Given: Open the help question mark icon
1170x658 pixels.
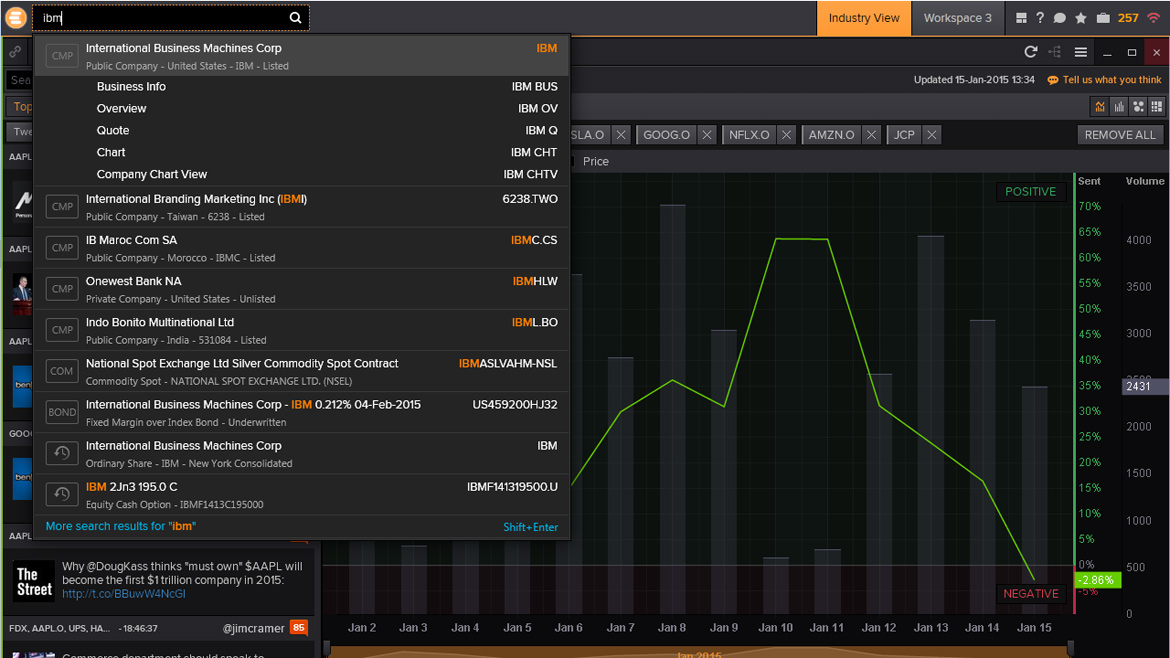Looking at the screenshot, I should pyautogui.click(x=1039, y=18).
